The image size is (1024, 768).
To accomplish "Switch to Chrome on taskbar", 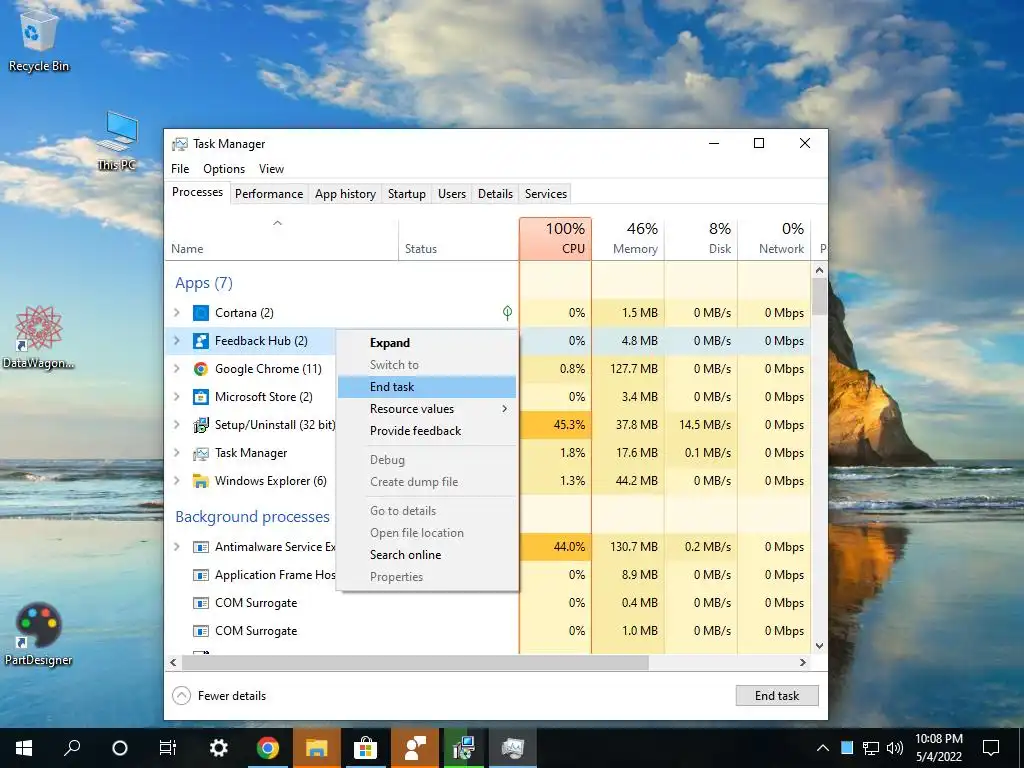I will pos(267,748).
